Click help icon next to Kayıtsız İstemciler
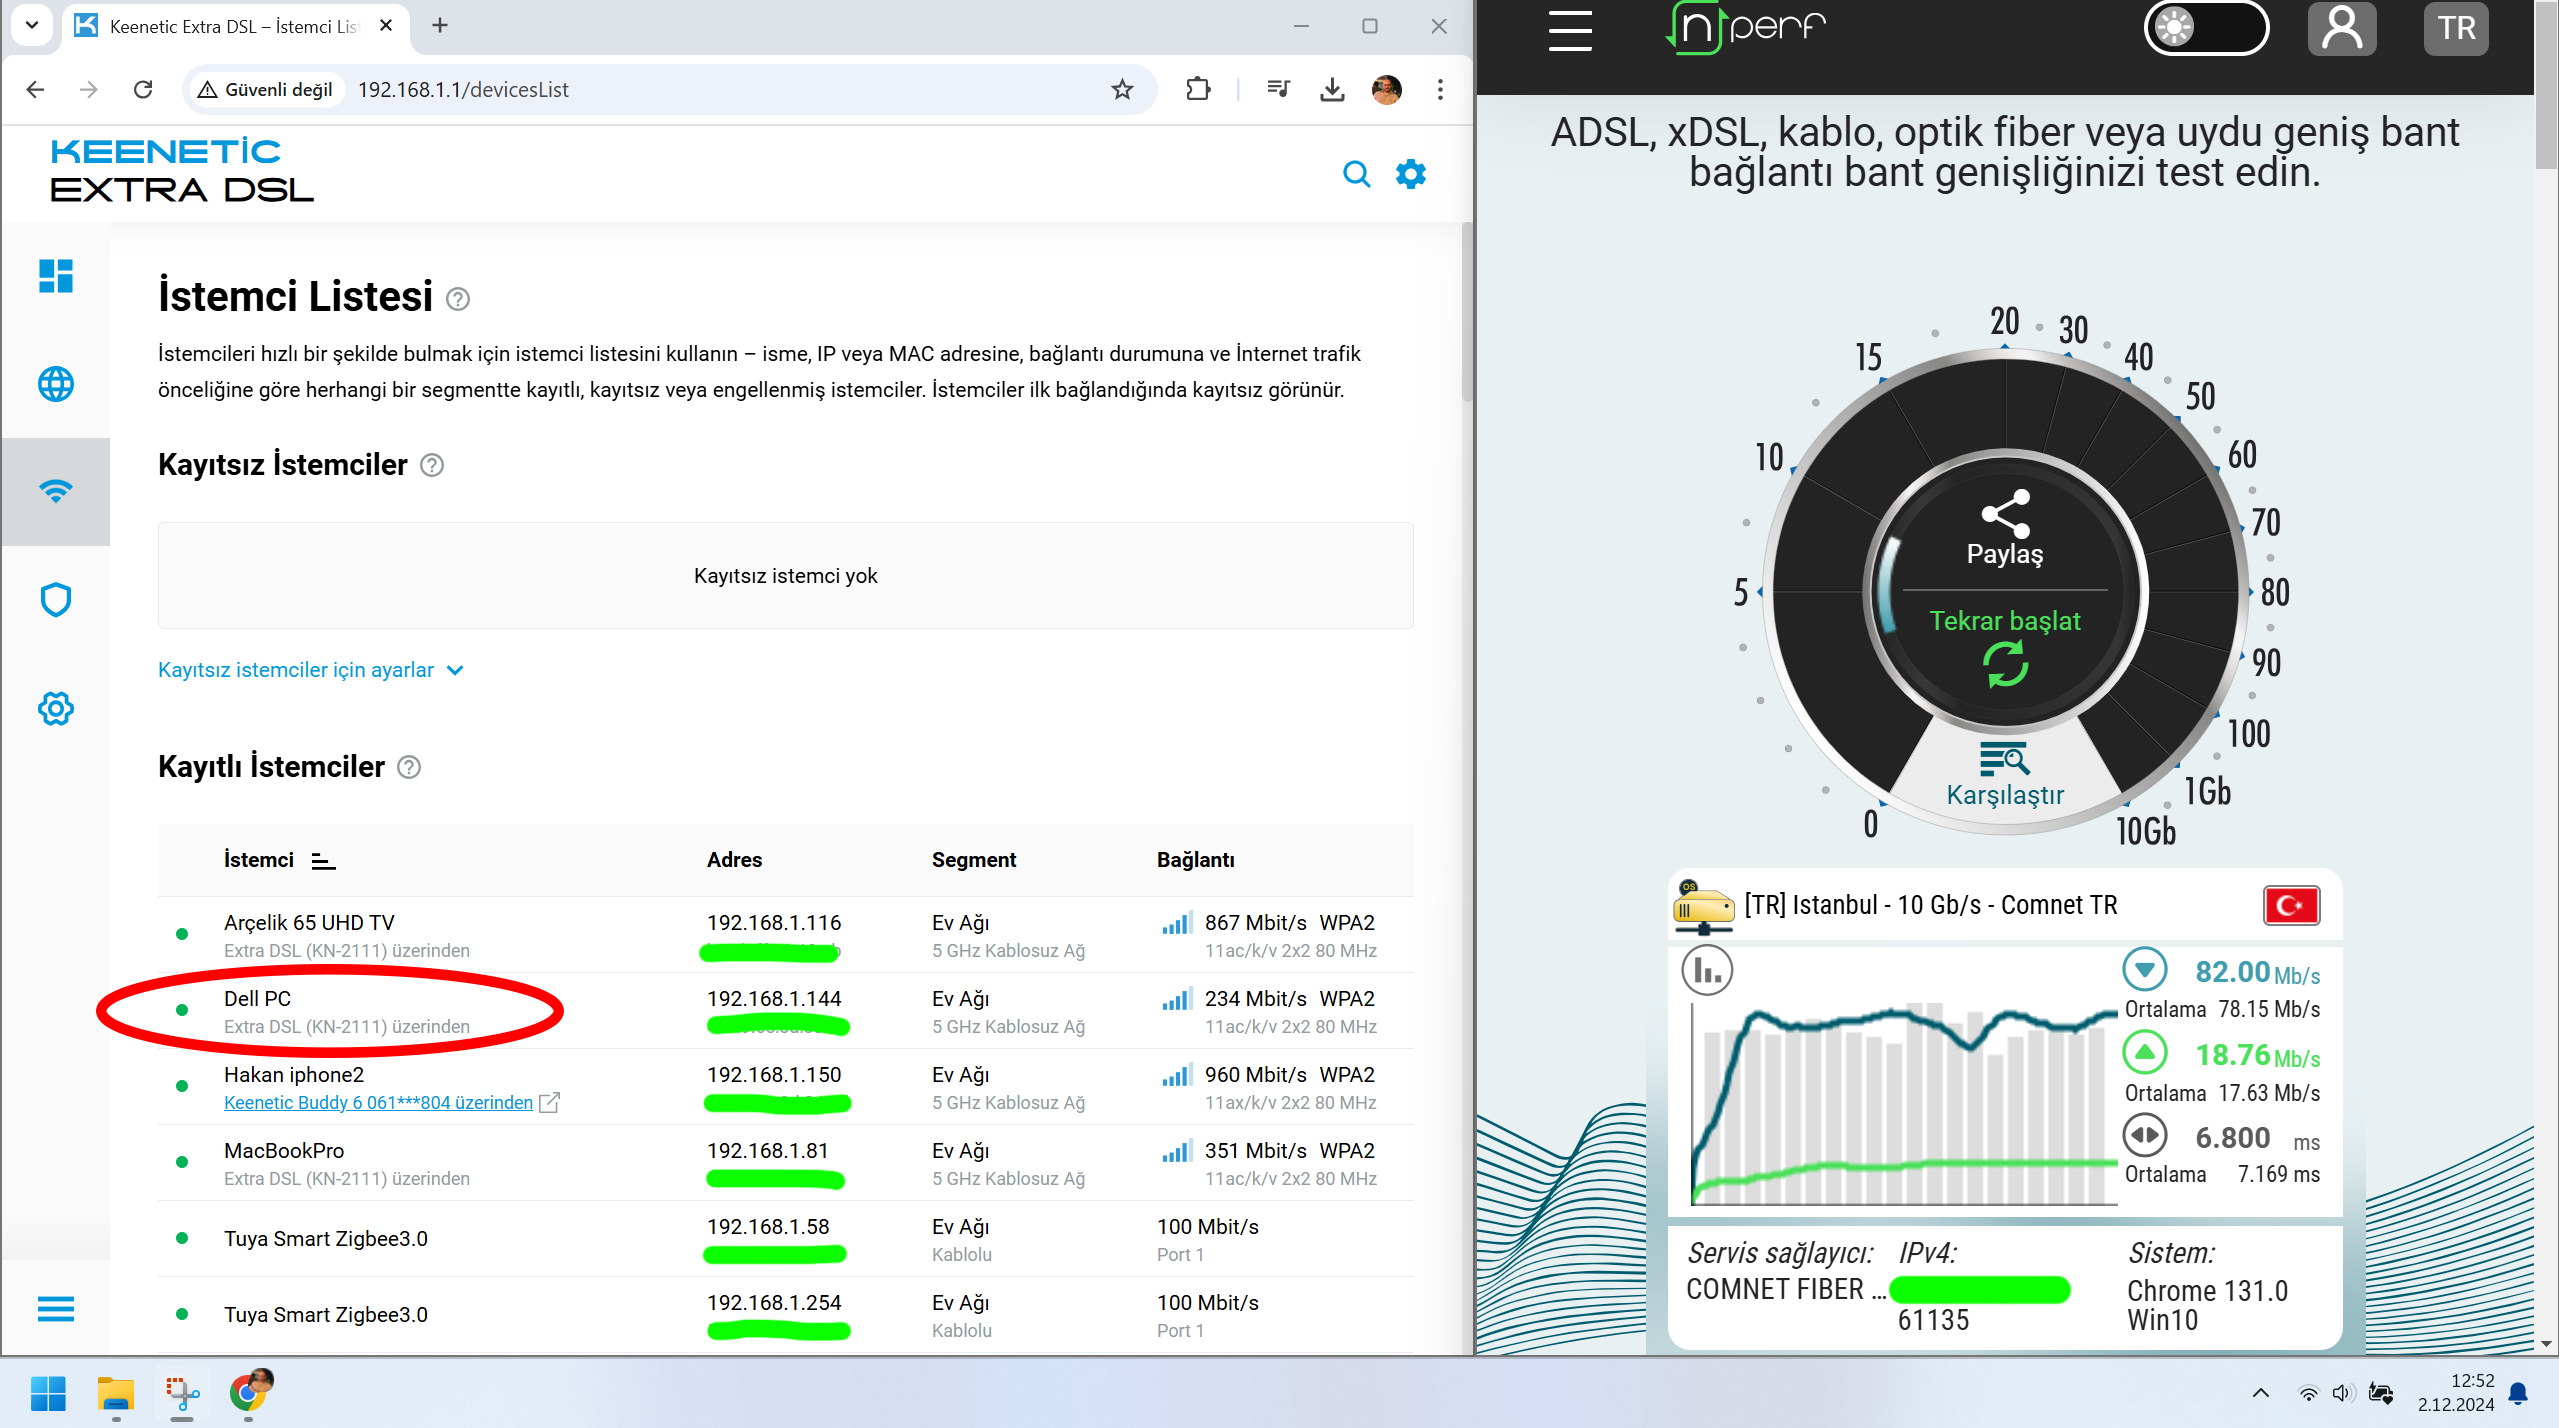This screenshot has height=1428, width=2559. 432,465
